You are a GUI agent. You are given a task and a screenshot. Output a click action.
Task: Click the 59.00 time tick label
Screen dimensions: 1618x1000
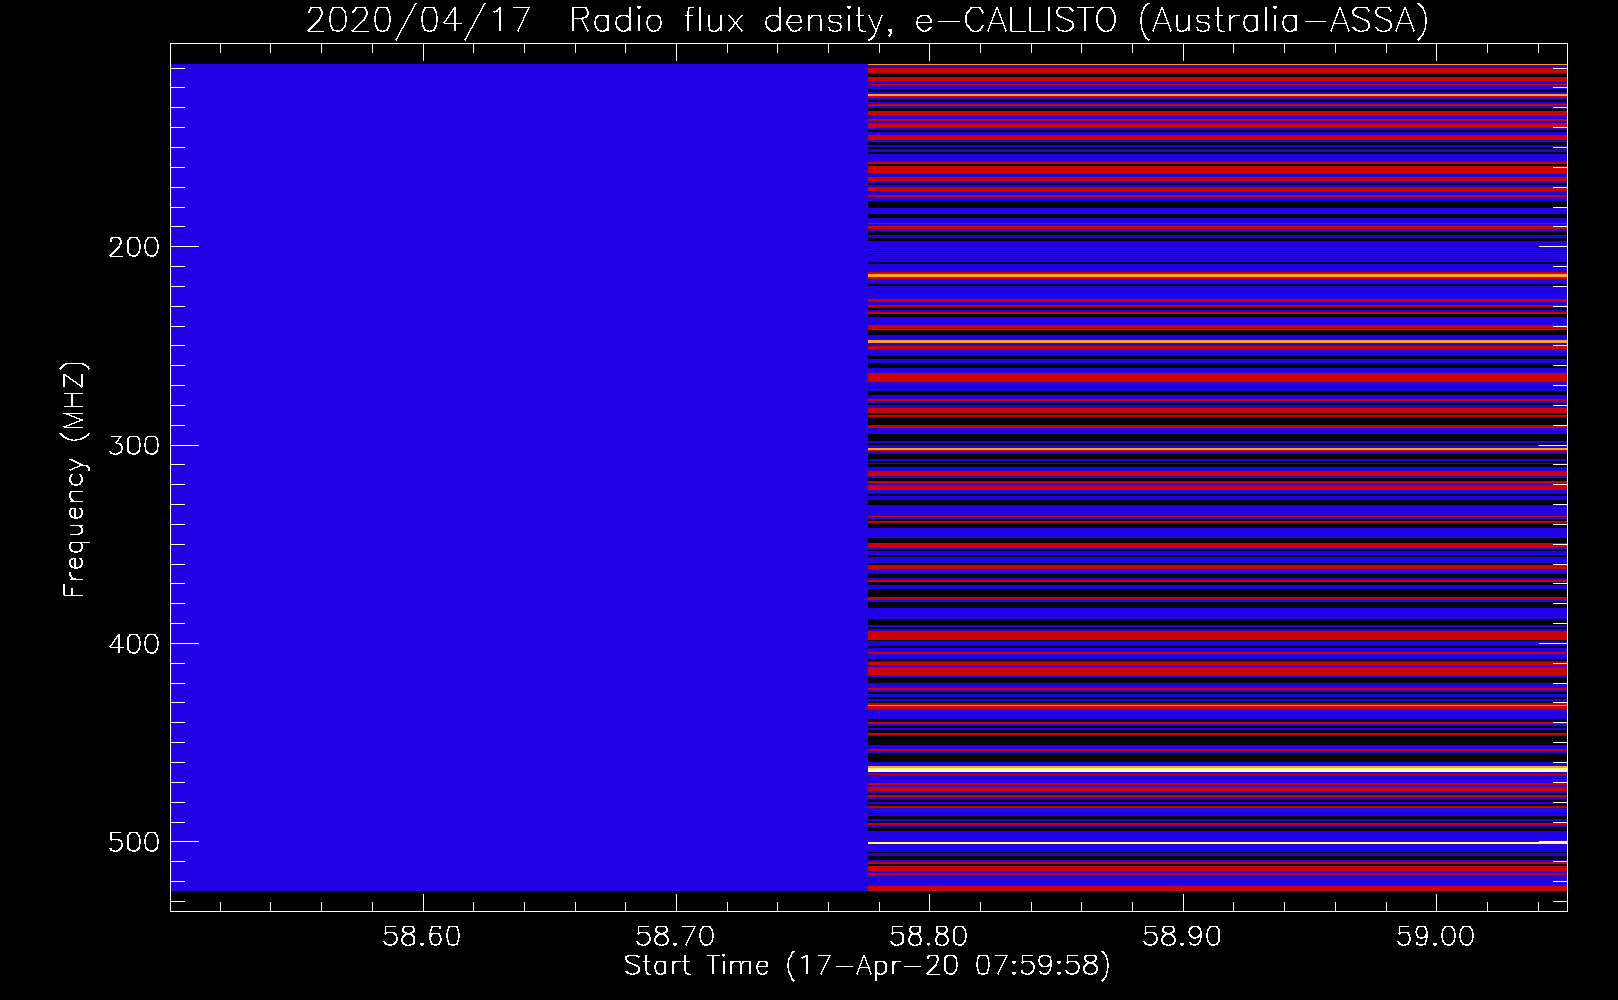[x=1437, y=937]
